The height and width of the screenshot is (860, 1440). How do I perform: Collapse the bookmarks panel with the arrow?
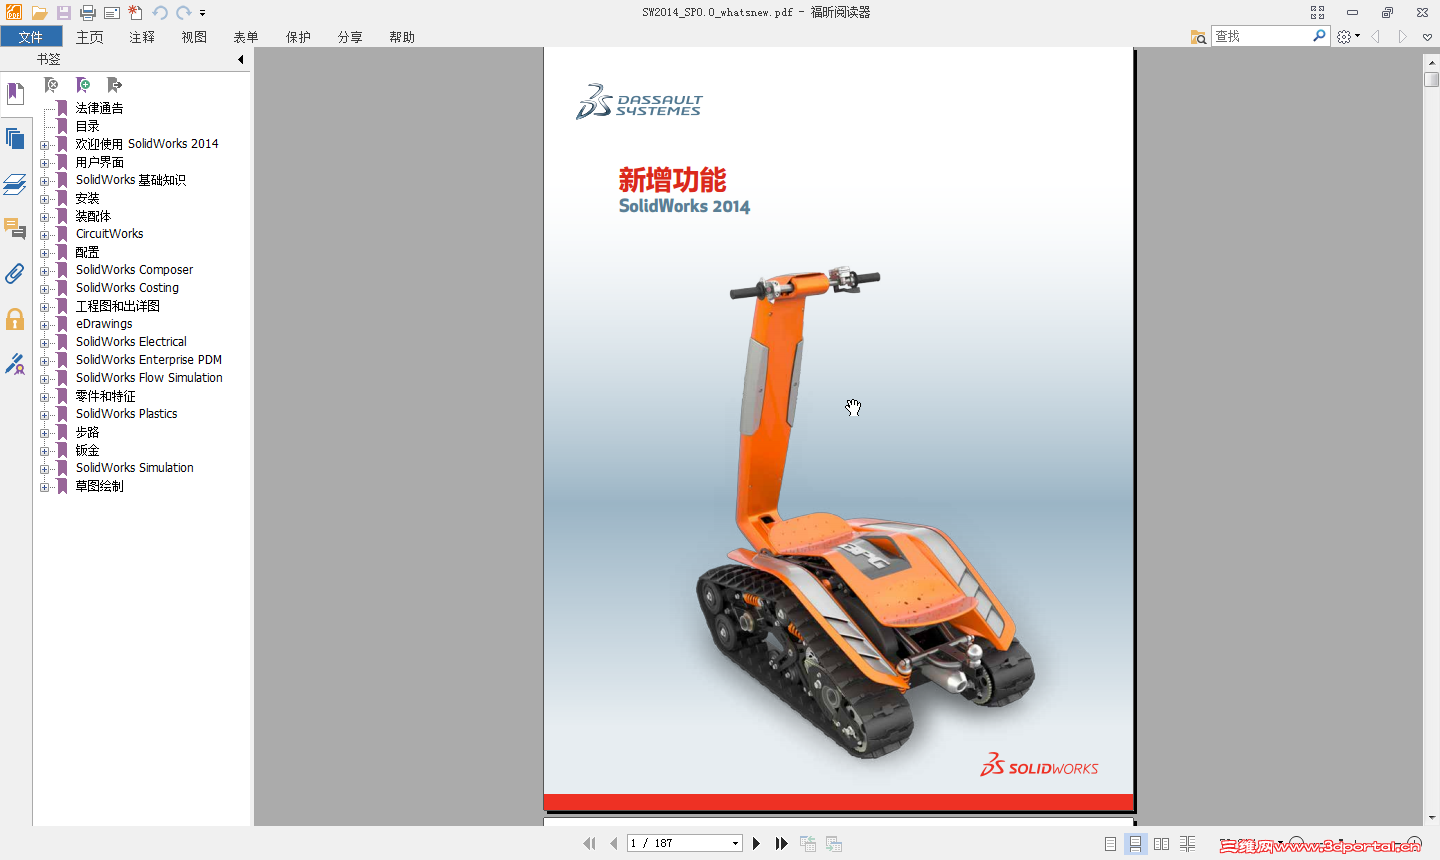(x=240, y=59)
